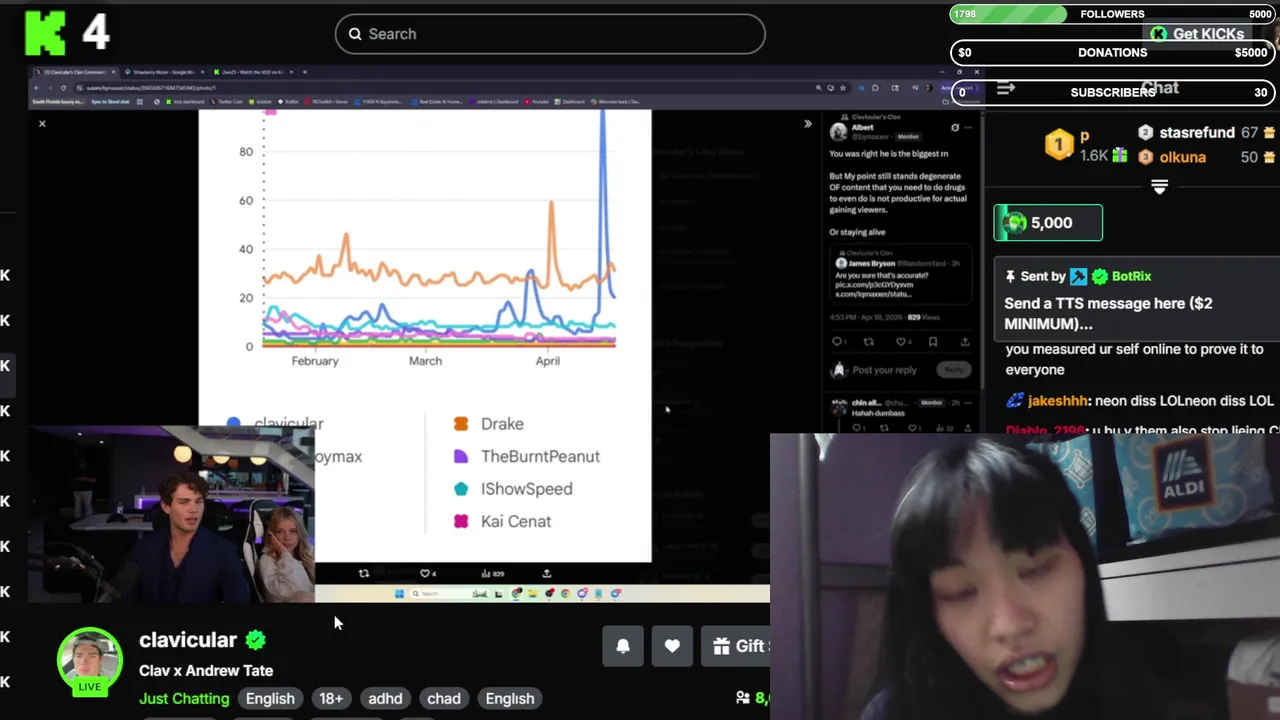The width and height of the screenshot is (1280, 720).
Task: Click the share icon below the chart photo
Action: [x=547, y=573]
